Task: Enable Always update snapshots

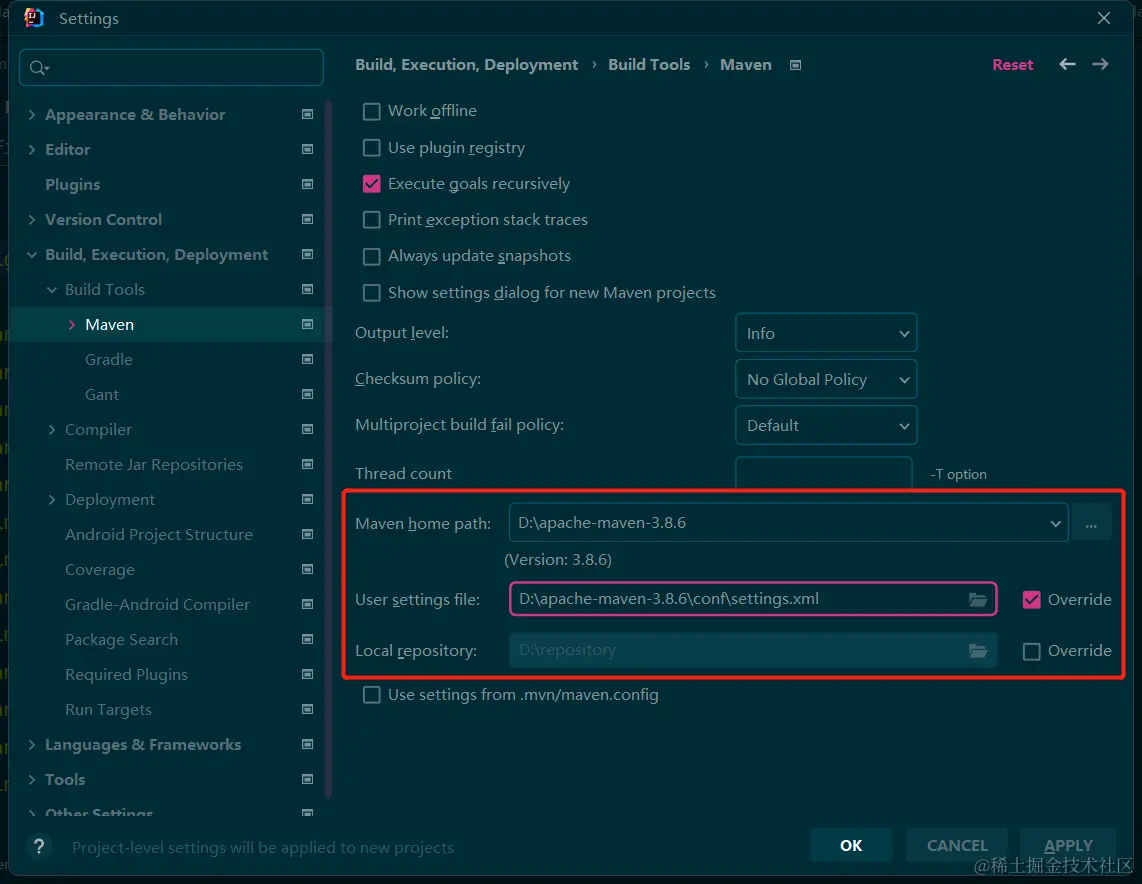Action: point(371,256)
